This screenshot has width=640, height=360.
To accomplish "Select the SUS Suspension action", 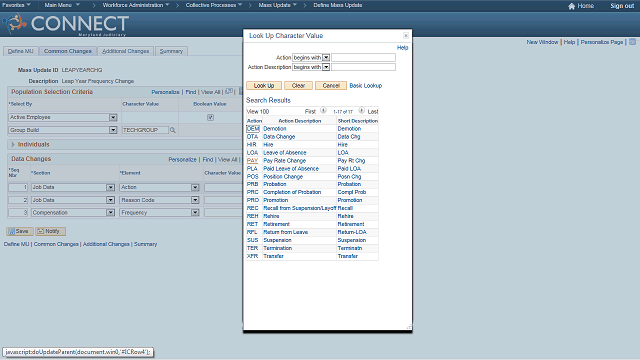I will click(x=253, y=240).
